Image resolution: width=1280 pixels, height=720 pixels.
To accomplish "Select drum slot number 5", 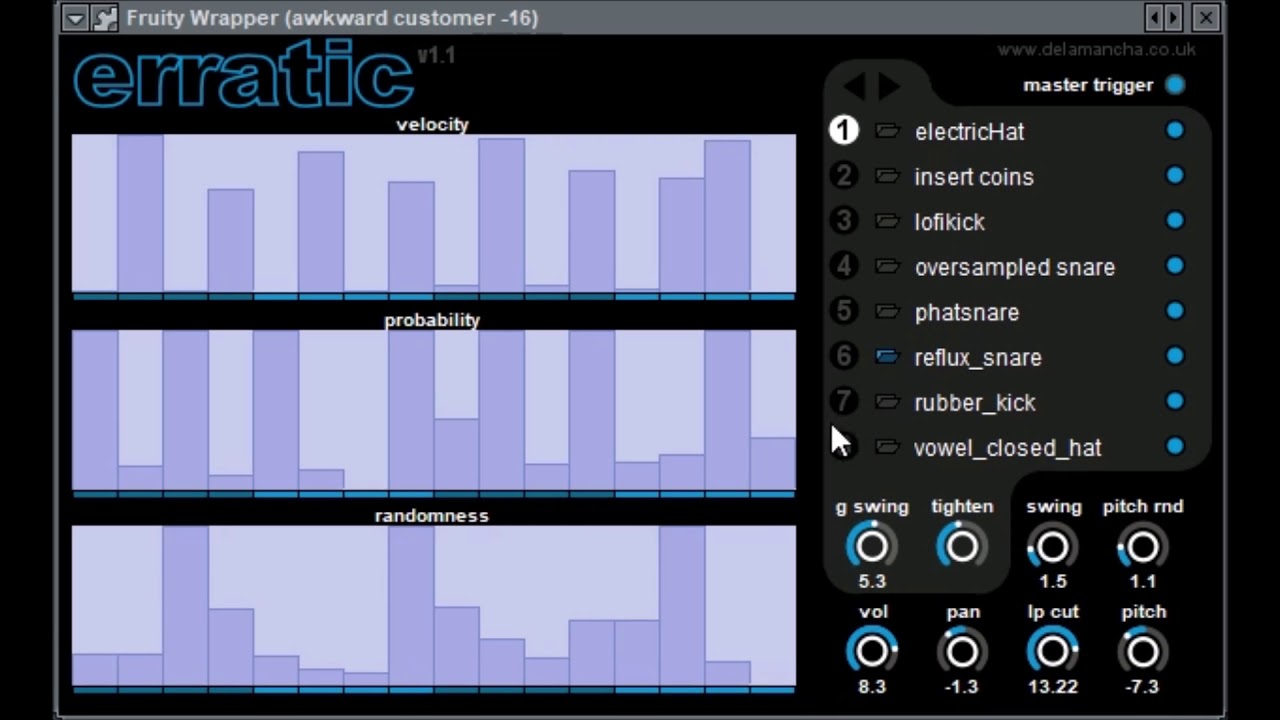I will coord(844,311).
